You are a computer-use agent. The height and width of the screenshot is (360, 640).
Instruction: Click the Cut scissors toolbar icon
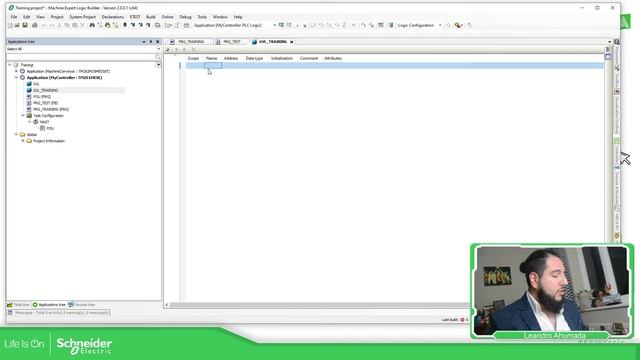[59, 25]
